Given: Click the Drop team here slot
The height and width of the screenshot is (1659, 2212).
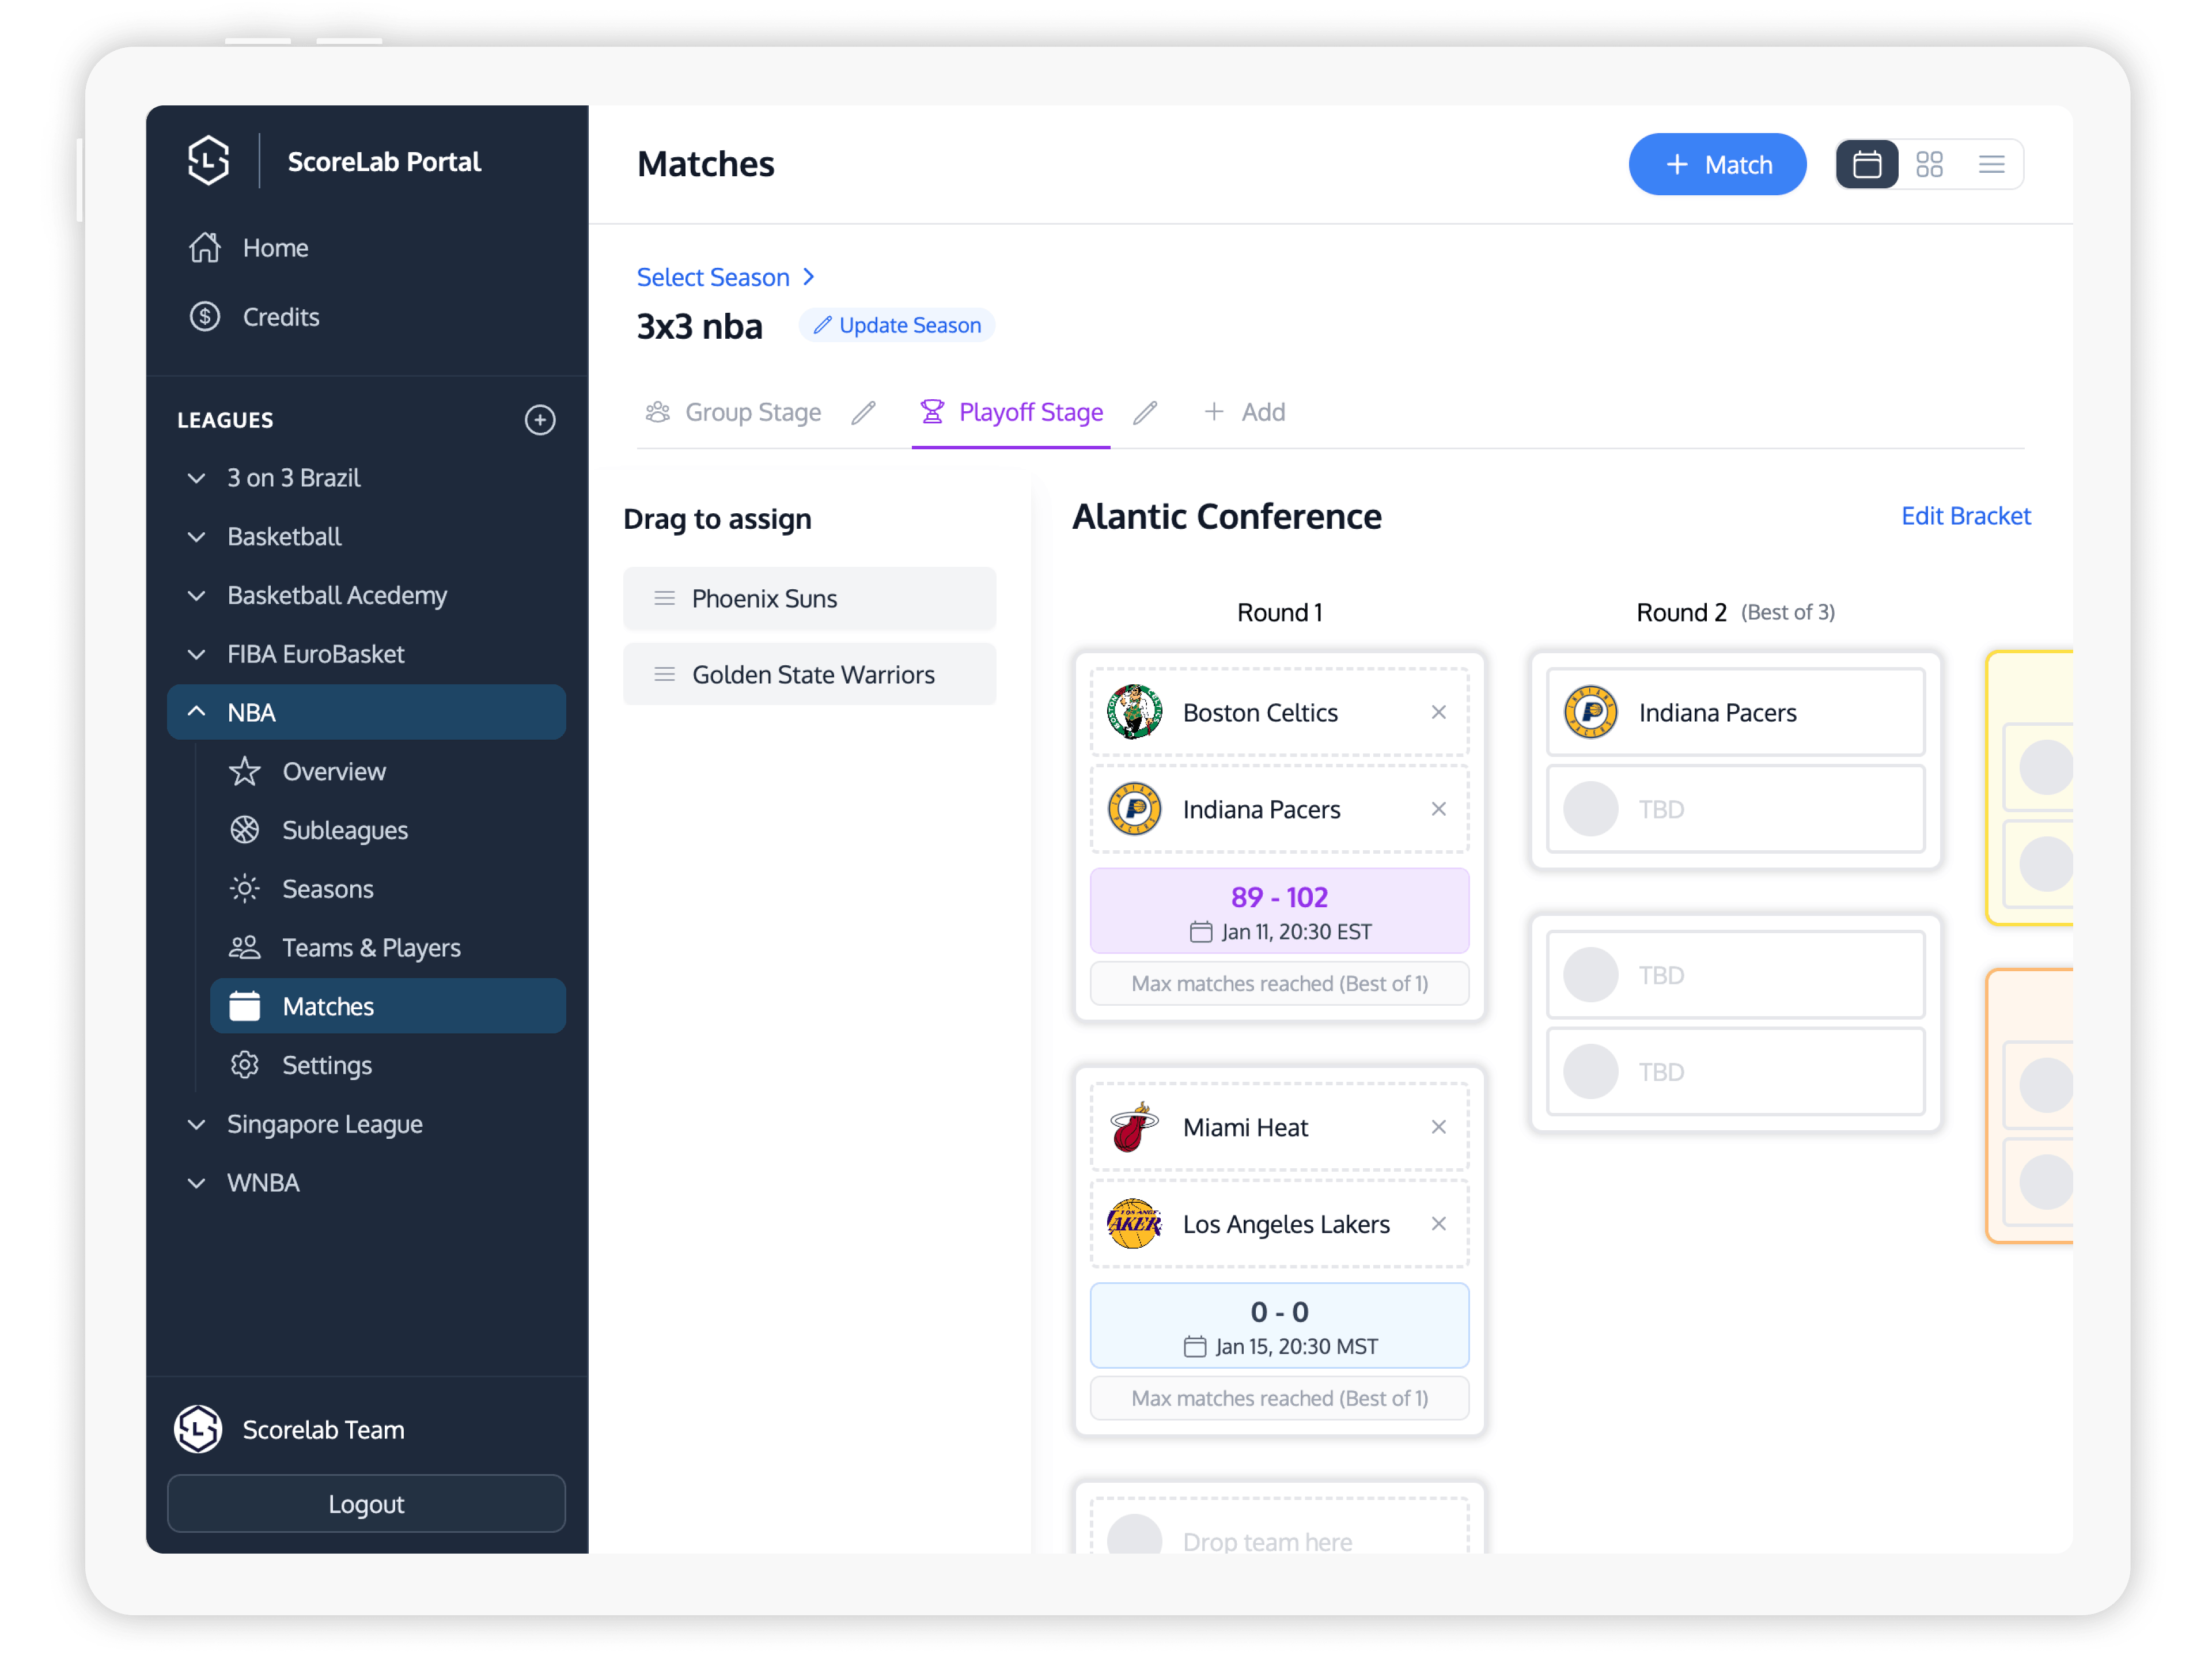Looking at the screenshot, I should [x=1280, y=1527].
